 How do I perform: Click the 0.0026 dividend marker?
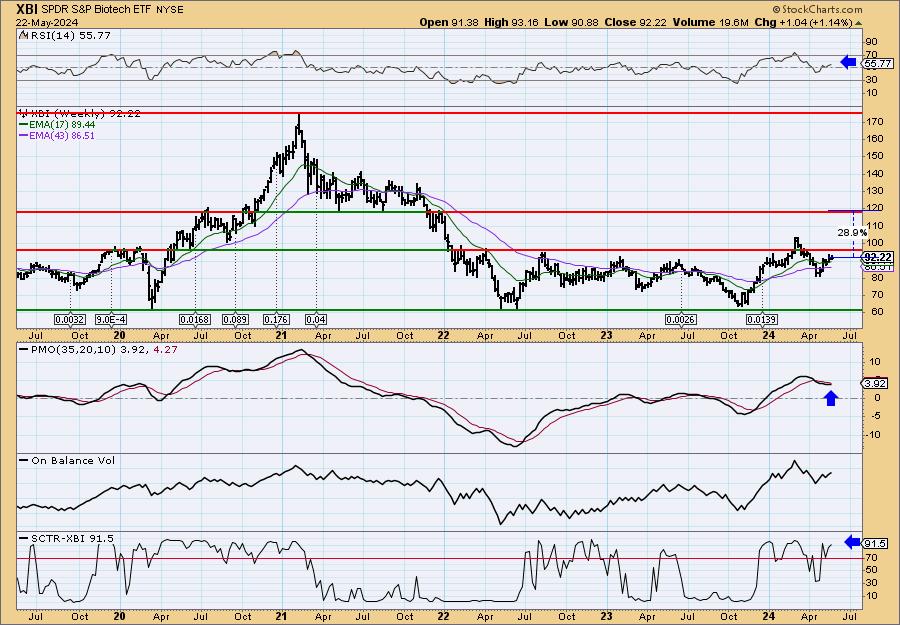point(681,319)
